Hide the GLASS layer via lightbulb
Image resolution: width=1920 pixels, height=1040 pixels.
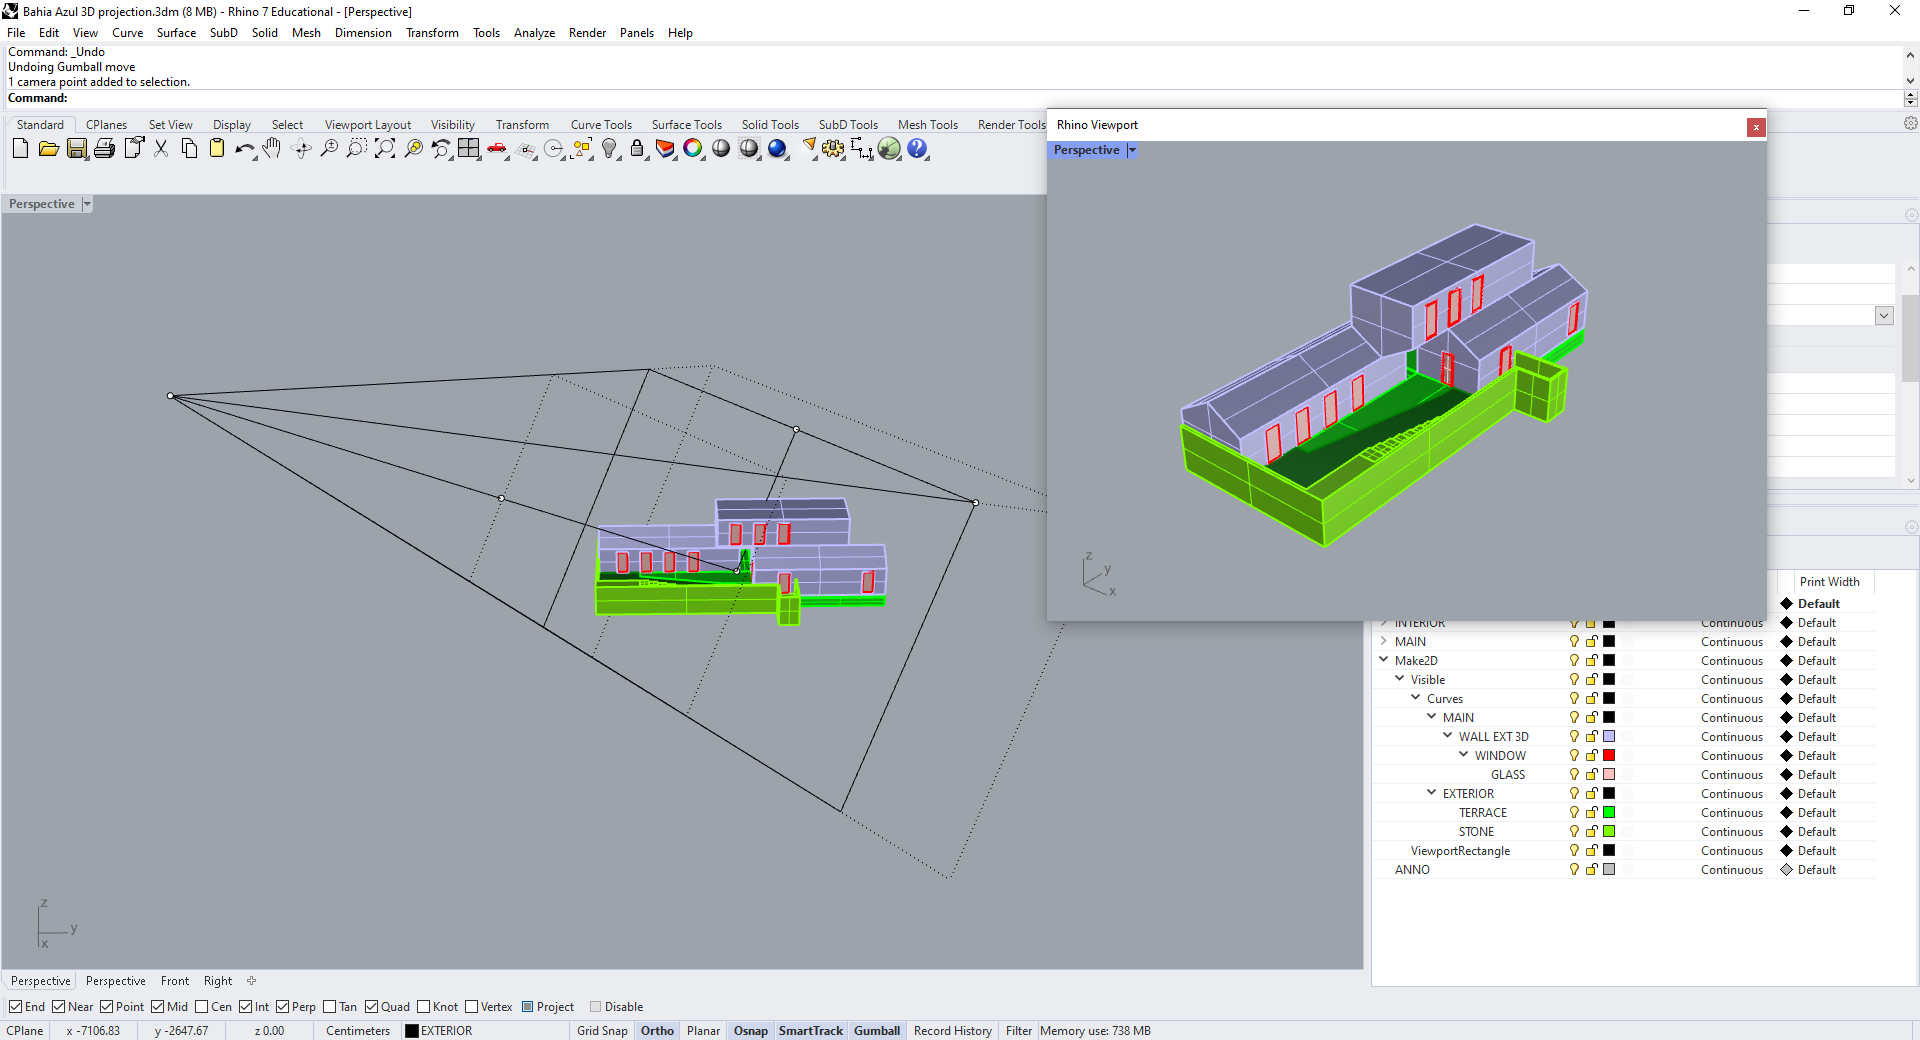pyautogui.click(x=1574, y=774)
